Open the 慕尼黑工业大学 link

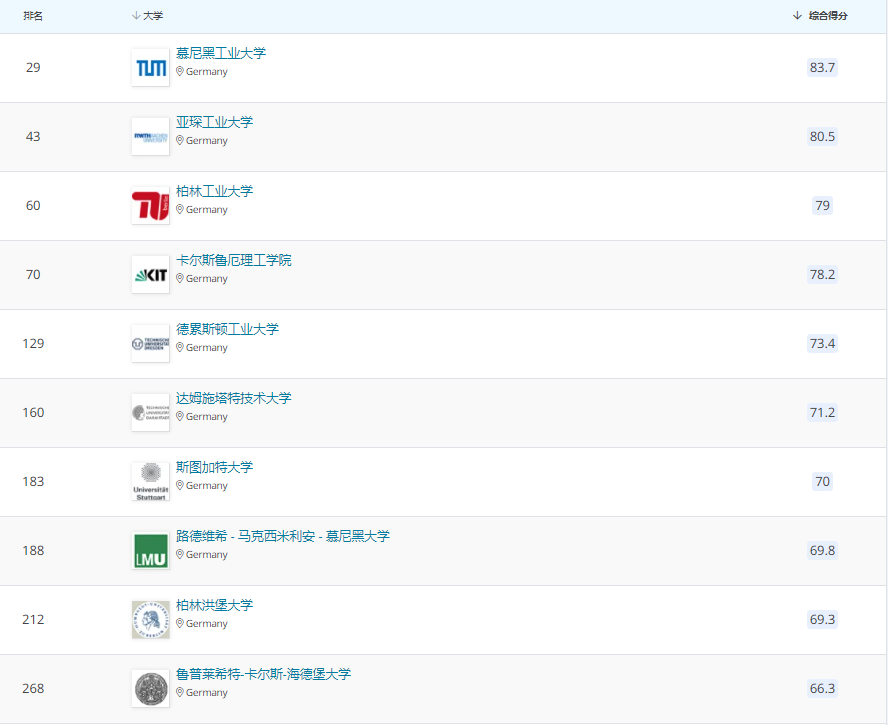(221, 53)
